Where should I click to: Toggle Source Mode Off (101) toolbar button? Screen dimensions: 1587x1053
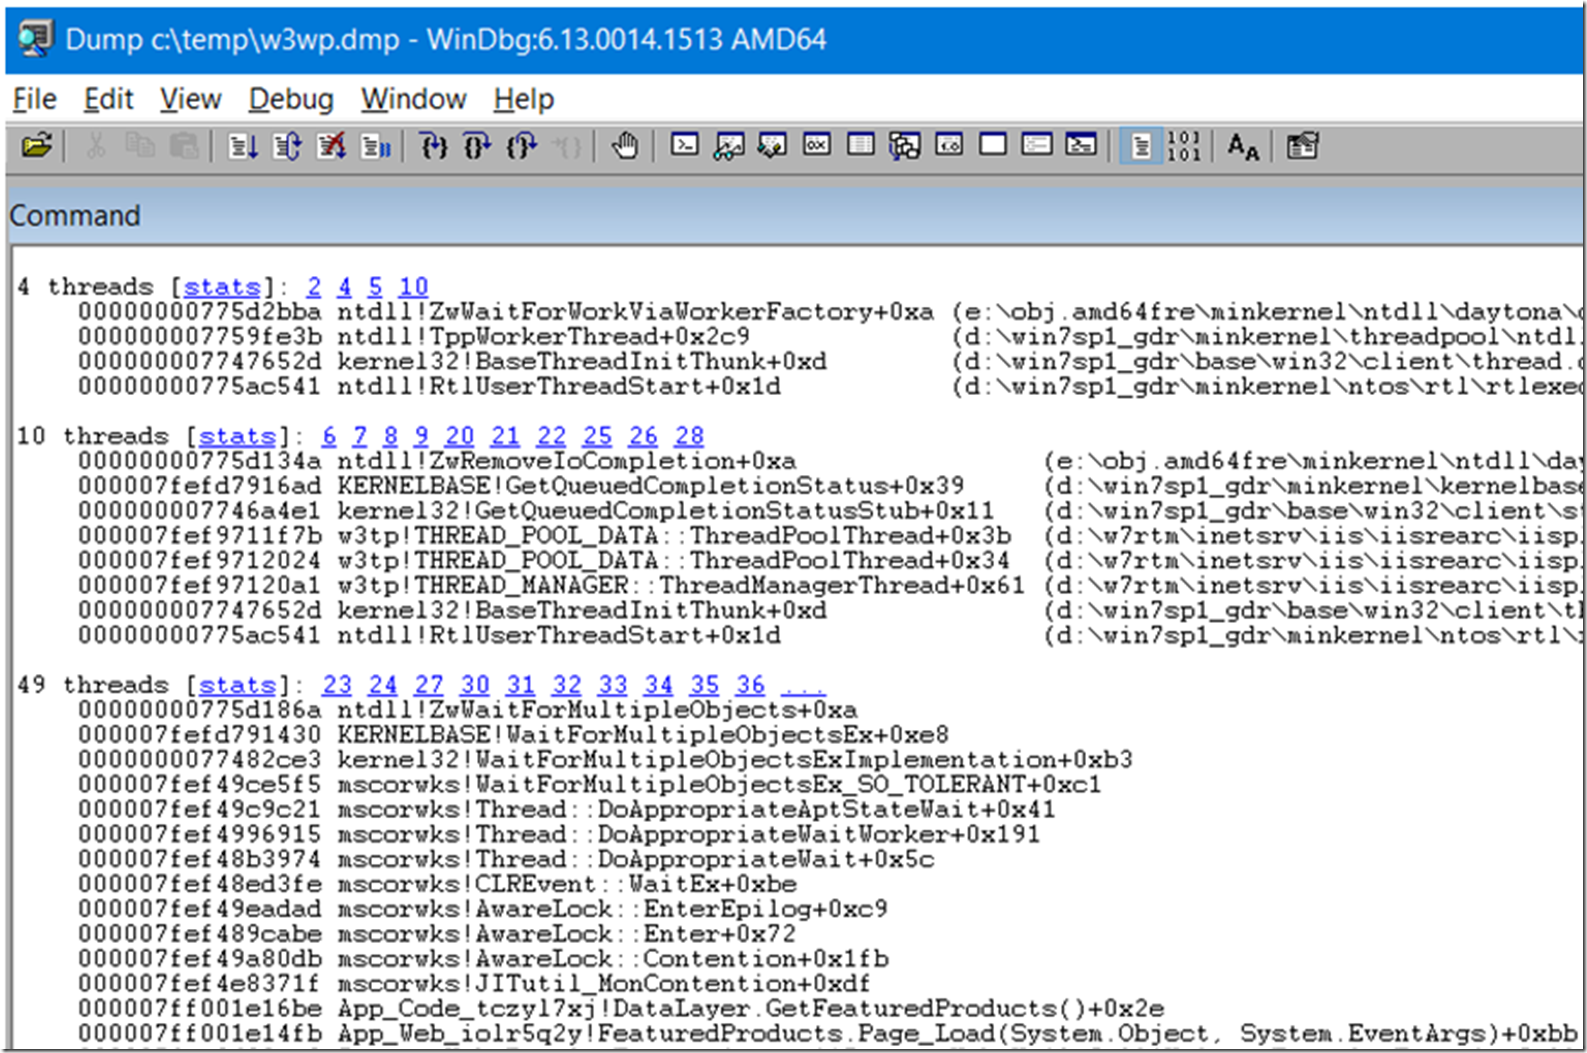click(x=1184, y=146)
